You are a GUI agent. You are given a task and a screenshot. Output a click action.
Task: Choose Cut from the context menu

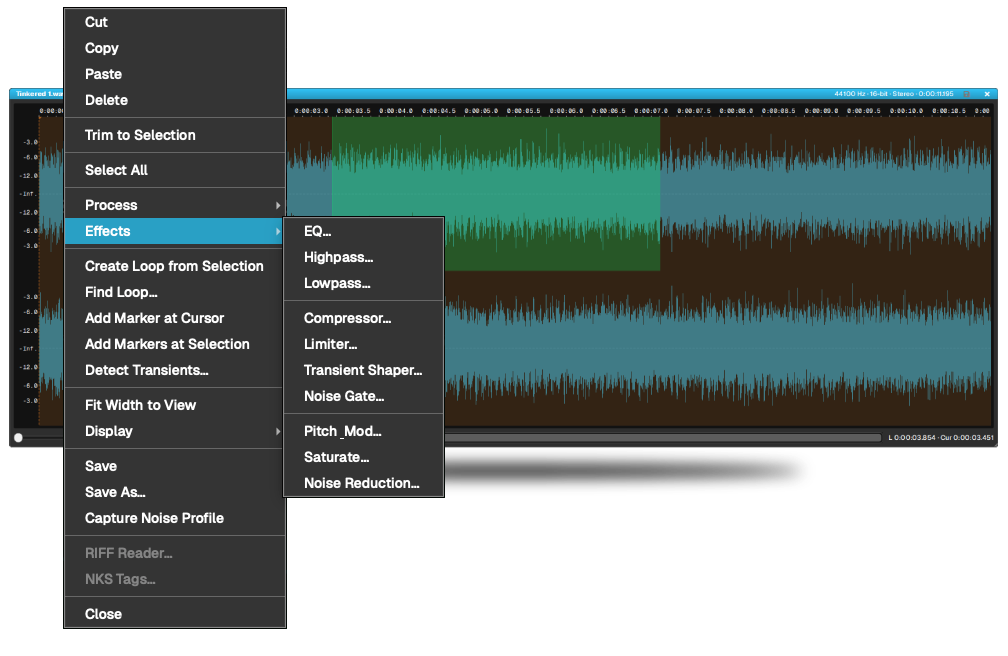point(175,22)
